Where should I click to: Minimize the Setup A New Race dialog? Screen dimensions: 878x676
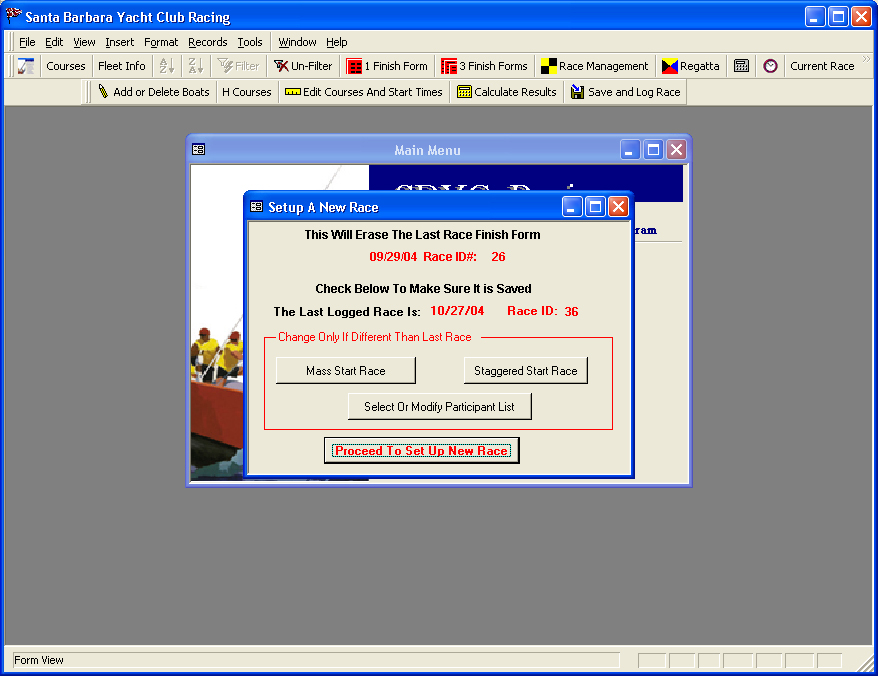point(572,207)
